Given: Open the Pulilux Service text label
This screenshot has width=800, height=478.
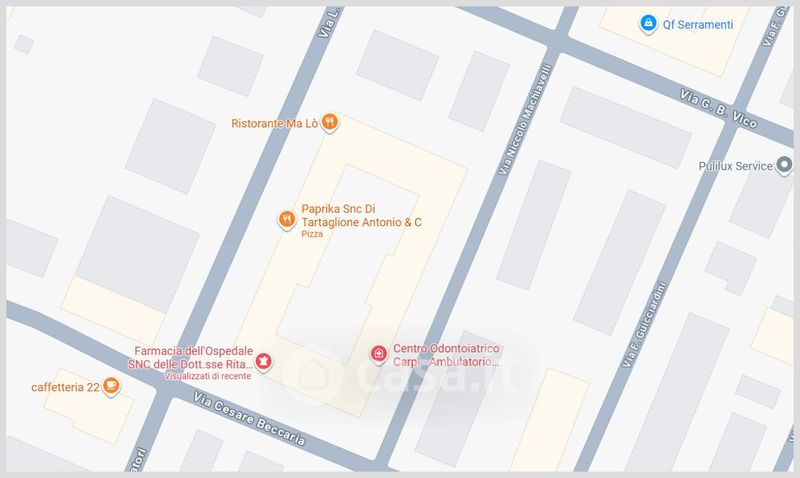Looking at the screenshot, I should click(x=735, y=166).
